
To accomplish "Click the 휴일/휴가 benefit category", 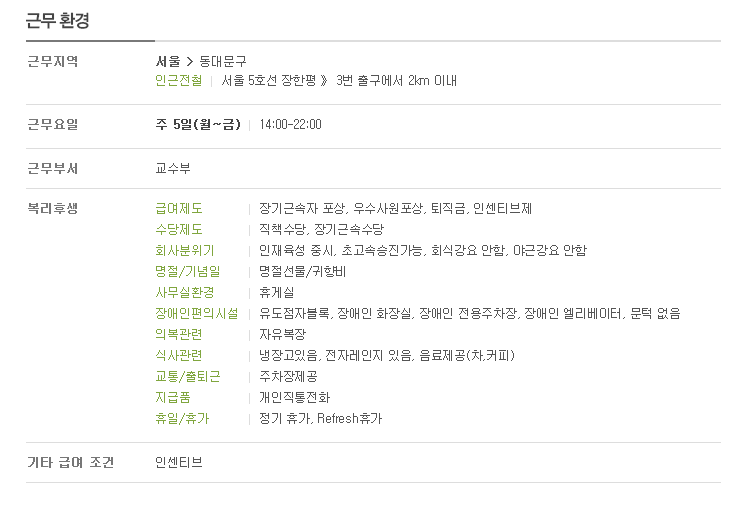I will [182, 419].
